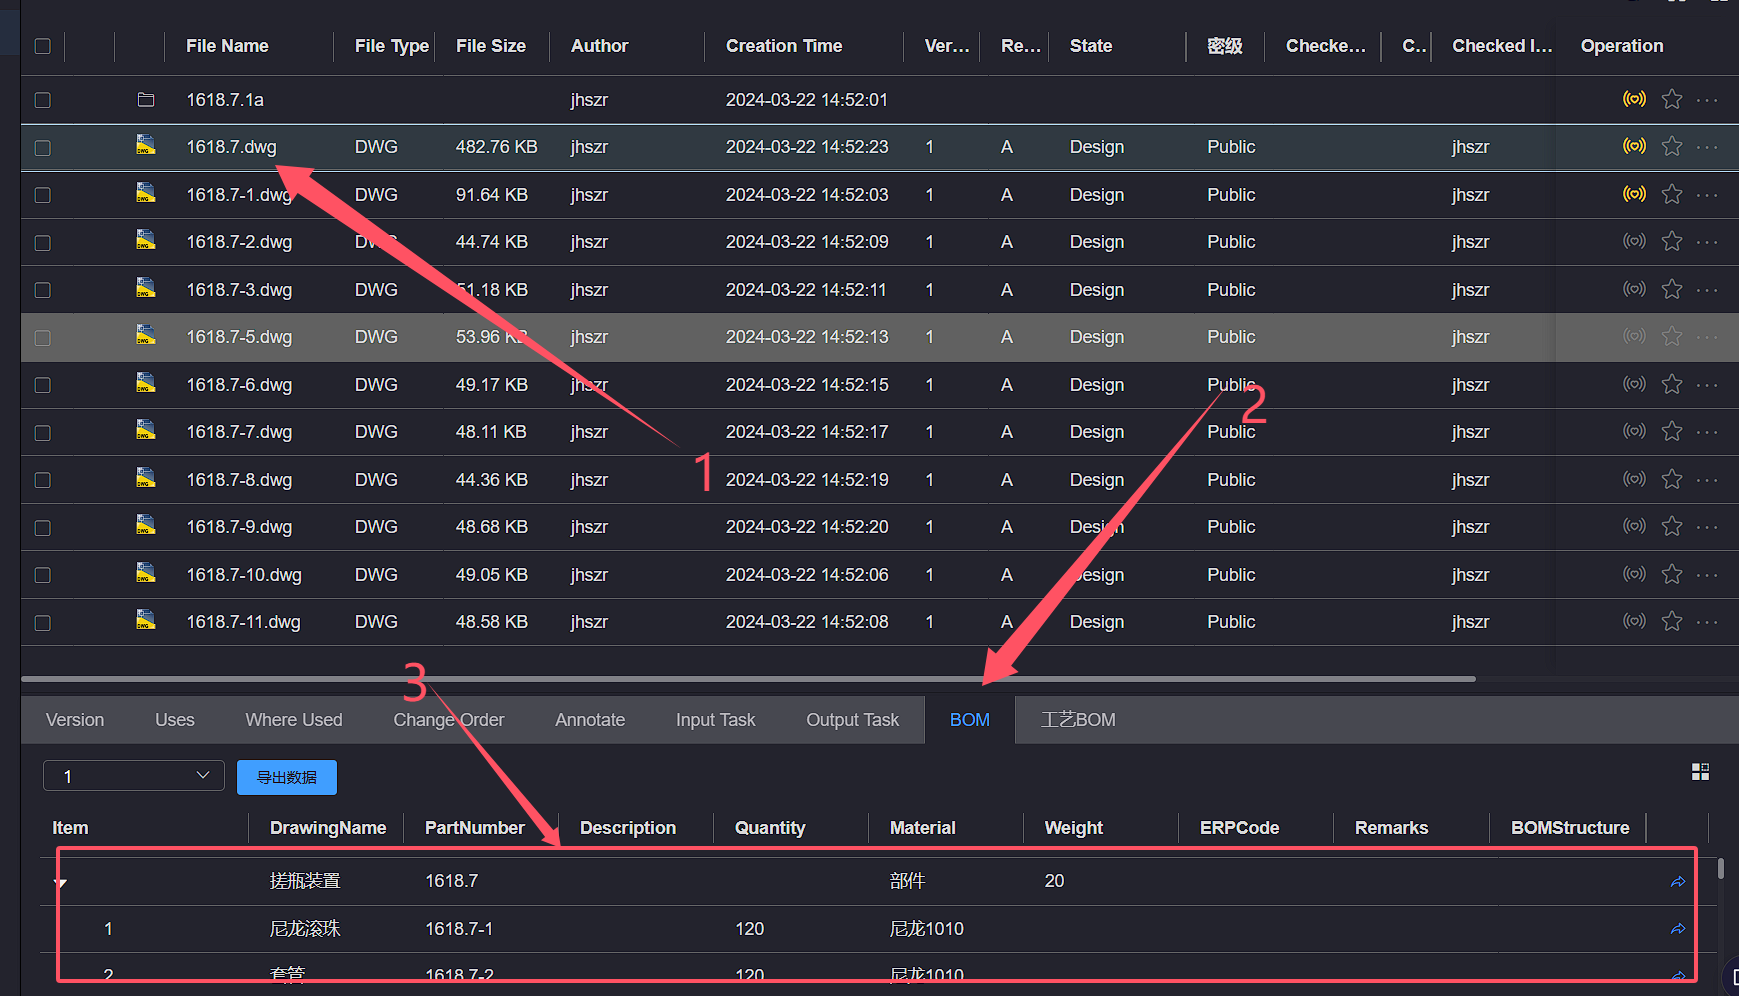Star the 1618.7-5.dwg file
The width and height of the screenshot is (1739, 996).
point(1672,337)
